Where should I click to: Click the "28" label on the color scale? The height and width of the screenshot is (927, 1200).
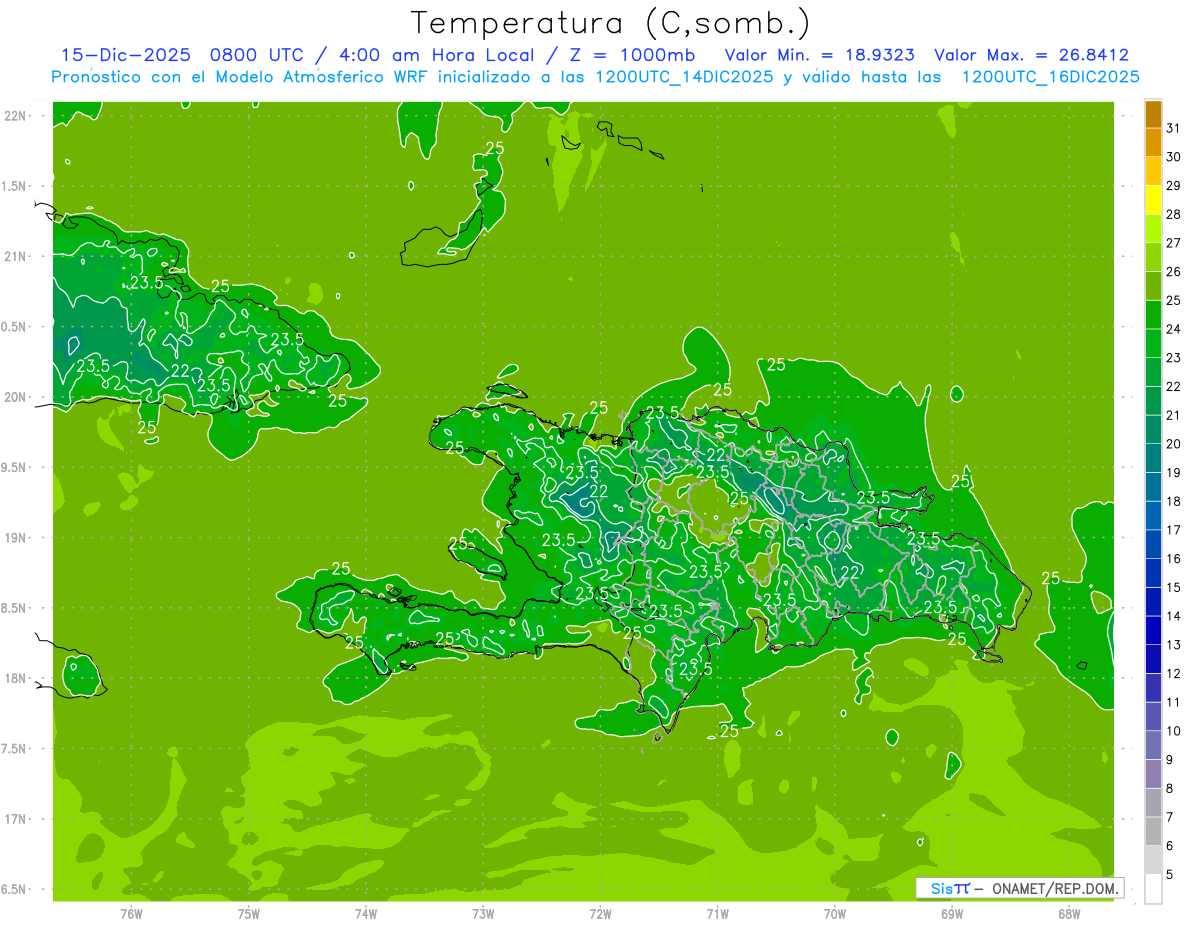coord(1174,214)
